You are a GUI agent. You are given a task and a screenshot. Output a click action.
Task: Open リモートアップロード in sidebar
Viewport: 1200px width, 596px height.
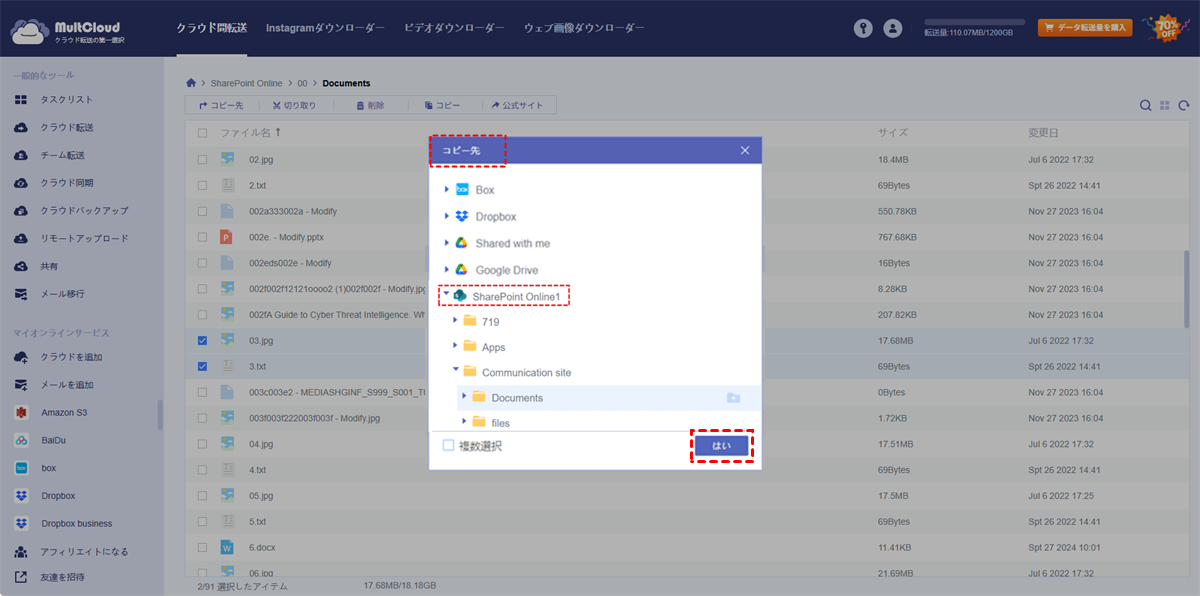(84, 239)
